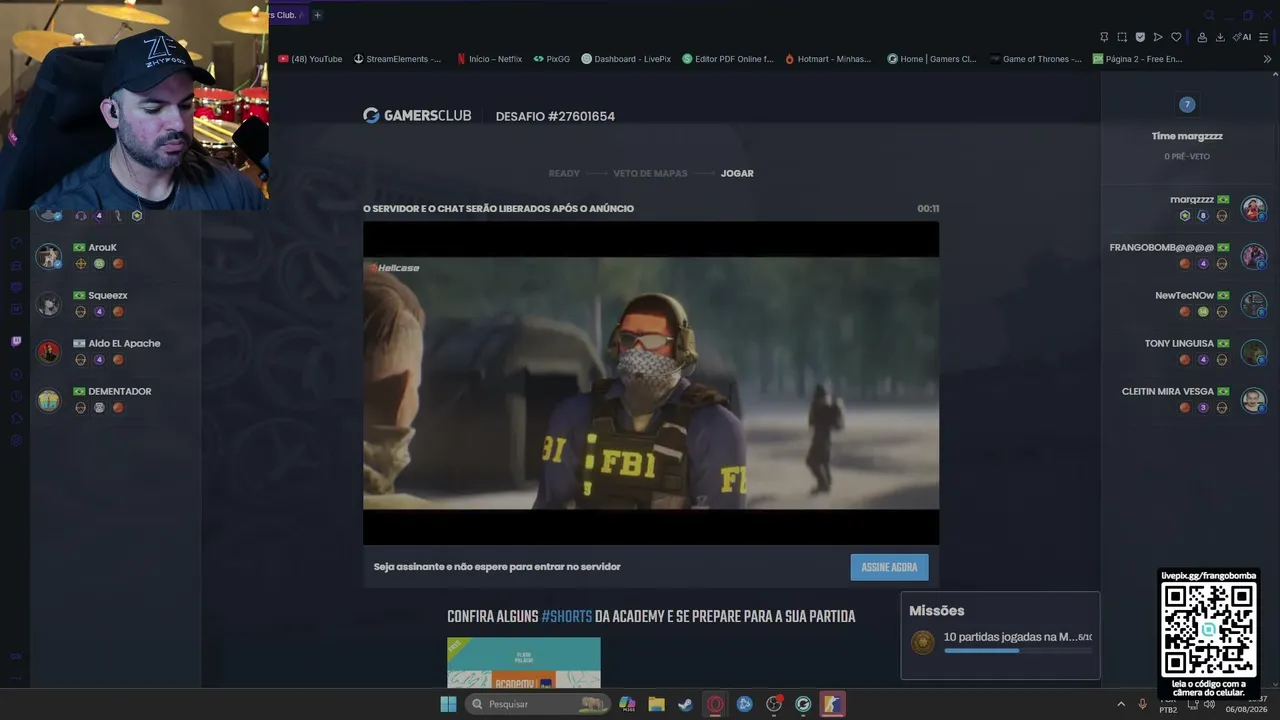The height and width of the screenshot is (720, 1280).
Task: Open FRANGOBOMB@@@@ player avatar
Action: pos(1254,256)
